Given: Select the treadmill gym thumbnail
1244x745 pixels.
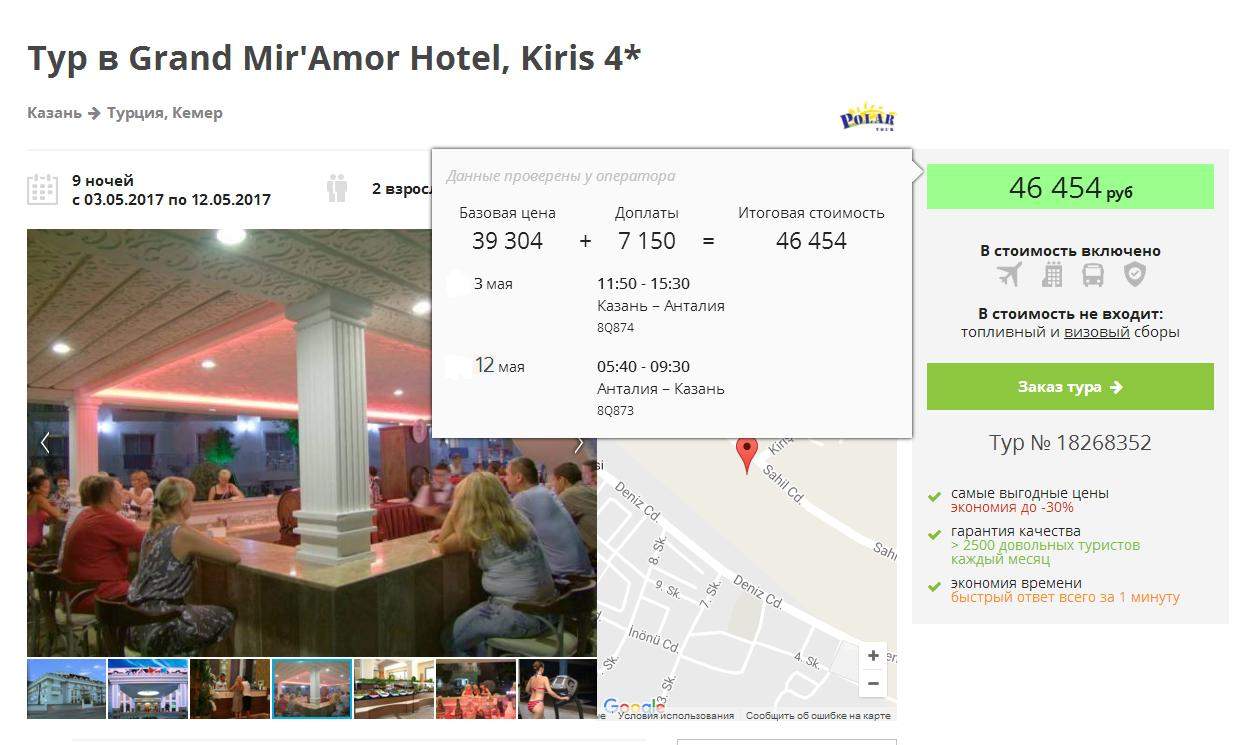Looking at the screenshot, I should coord(557,688).
